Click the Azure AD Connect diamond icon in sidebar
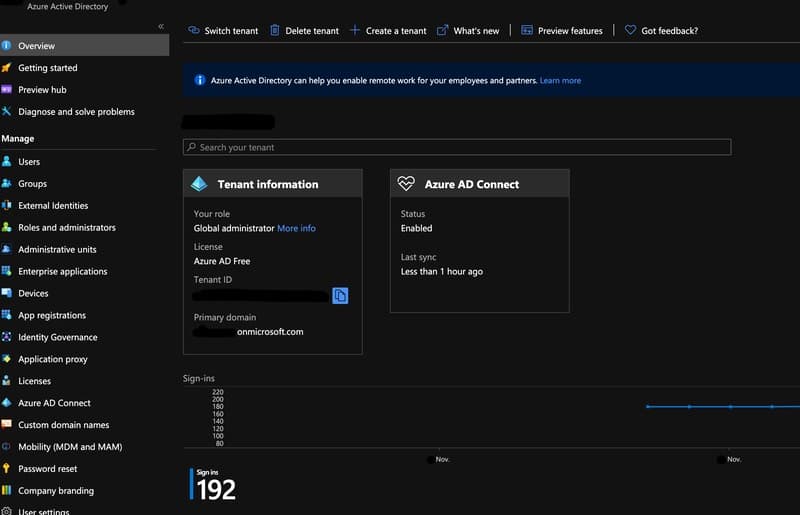 coord(6,403)
